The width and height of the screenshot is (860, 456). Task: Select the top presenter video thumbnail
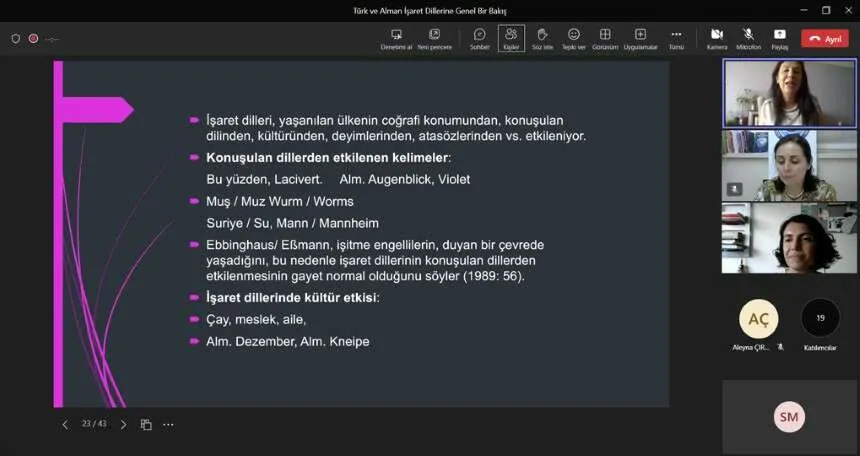pos(789,93)
